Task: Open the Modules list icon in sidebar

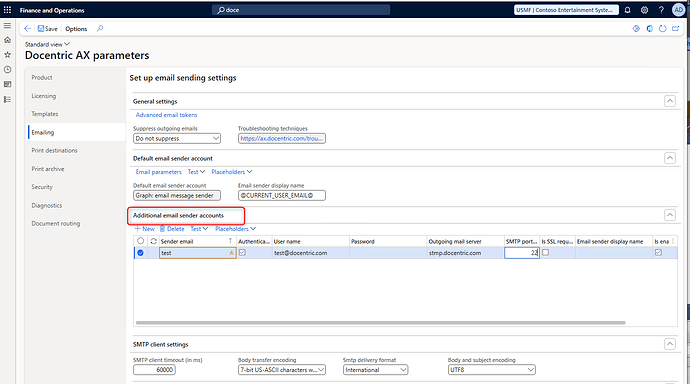Action: (x=7, y=99)
